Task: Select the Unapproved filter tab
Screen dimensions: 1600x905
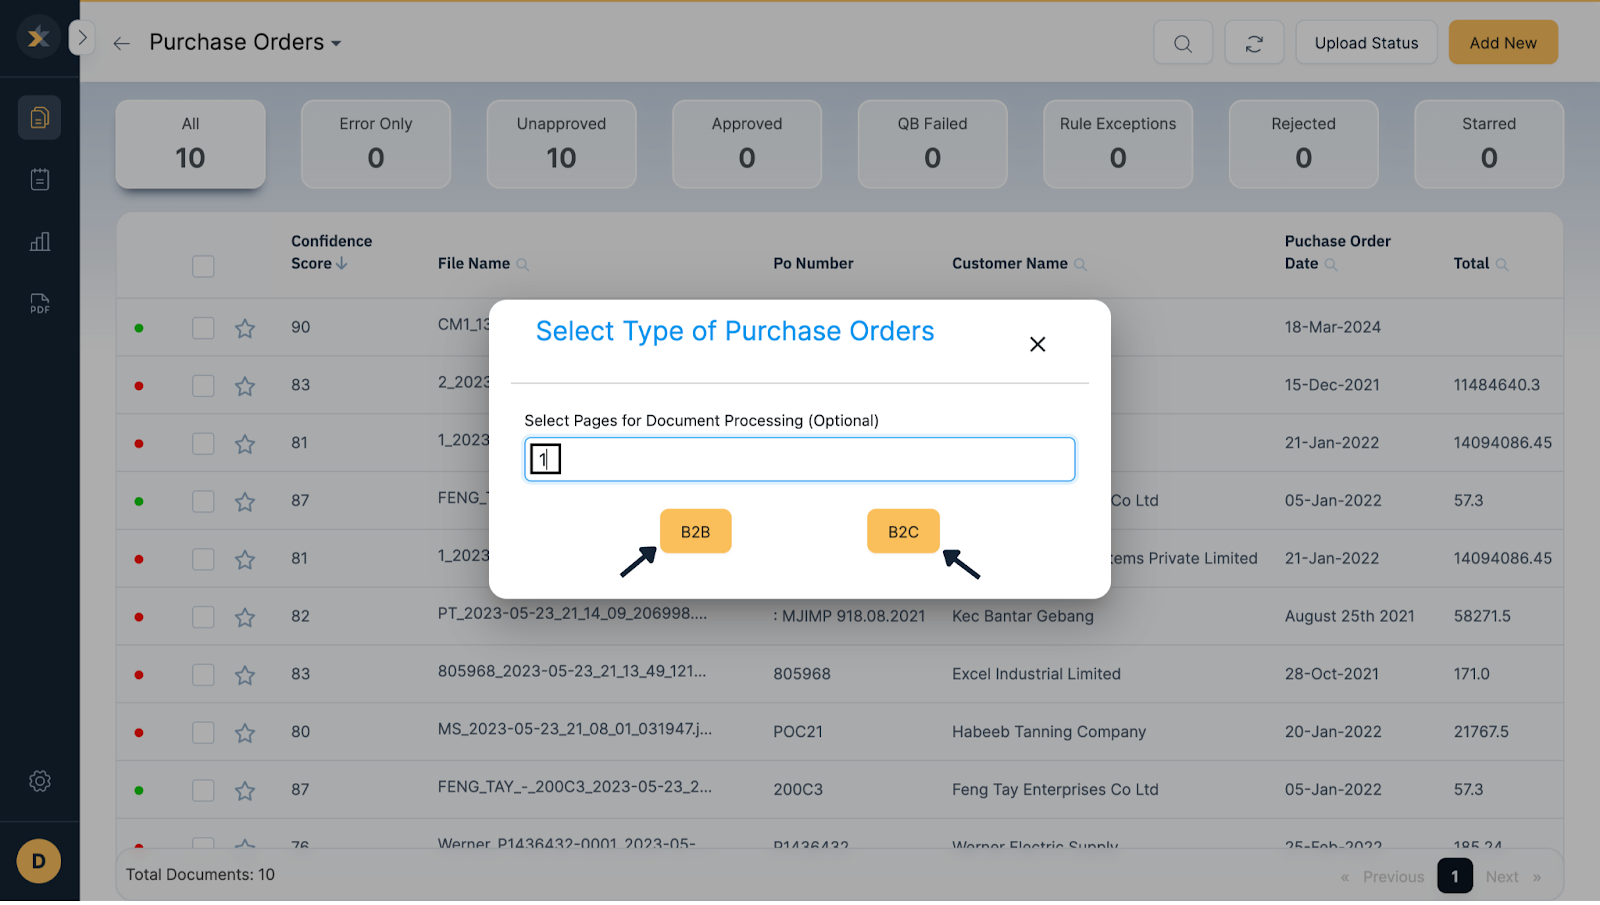Action: (561, 144)
